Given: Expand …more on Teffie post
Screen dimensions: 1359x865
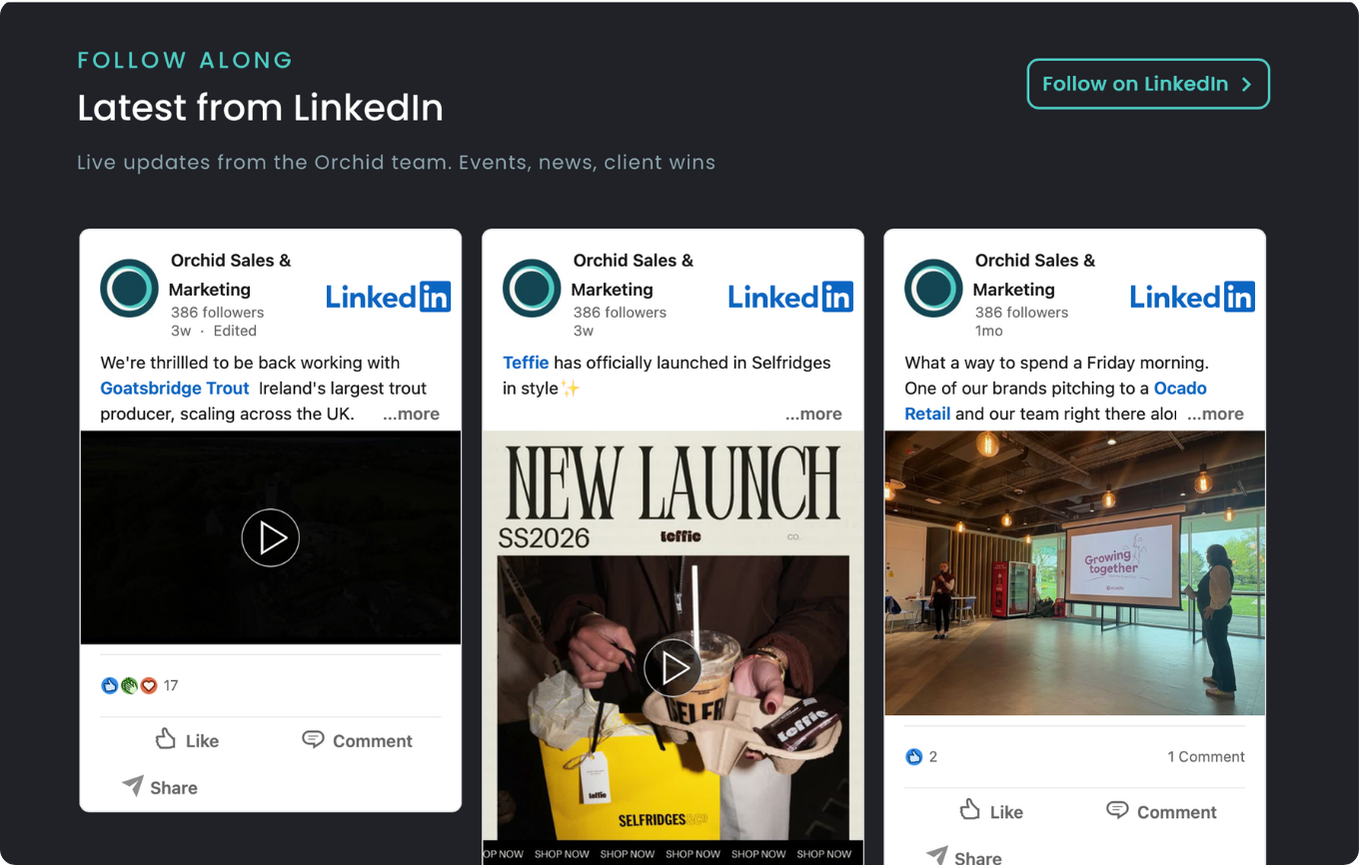Looking at the screenshot, I should [x=813, y=414].
